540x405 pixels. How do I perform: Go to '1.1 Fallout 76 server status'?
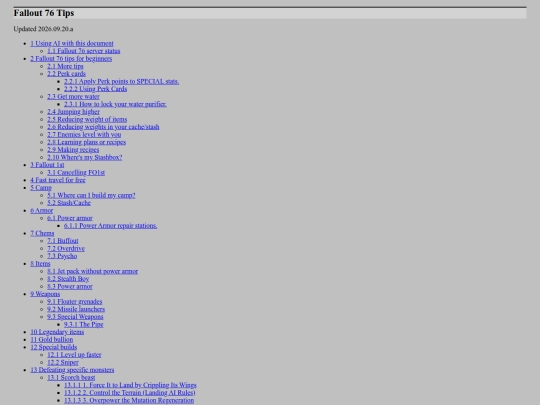[x=84, y=51]
